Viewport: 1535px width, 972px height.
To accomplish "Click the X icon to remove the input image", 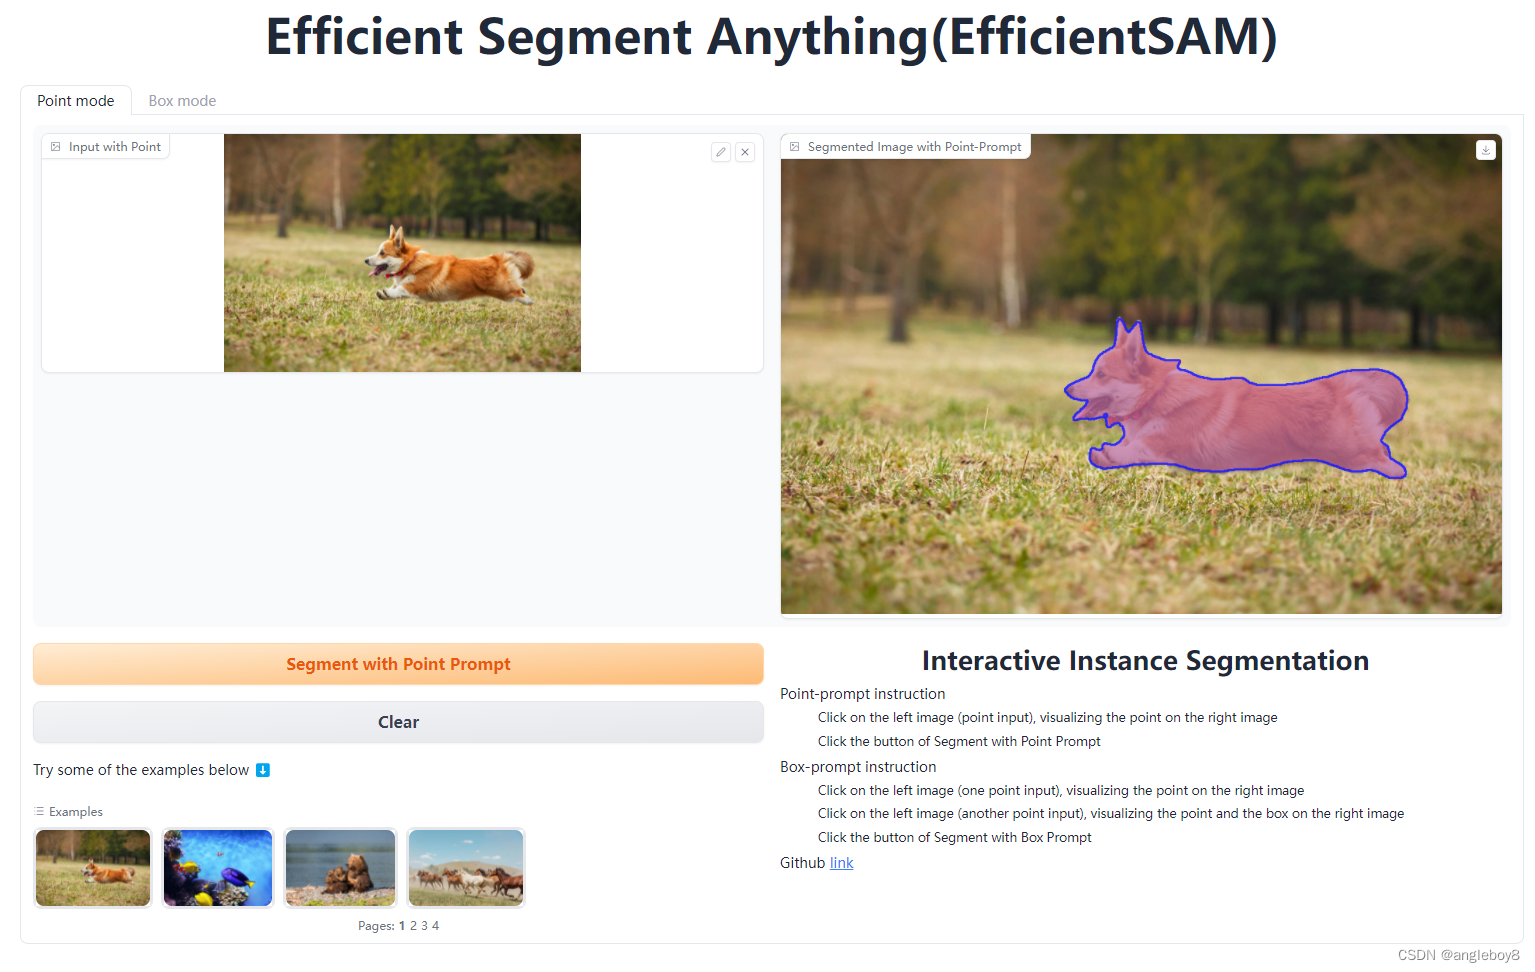I will coord(745,151).
